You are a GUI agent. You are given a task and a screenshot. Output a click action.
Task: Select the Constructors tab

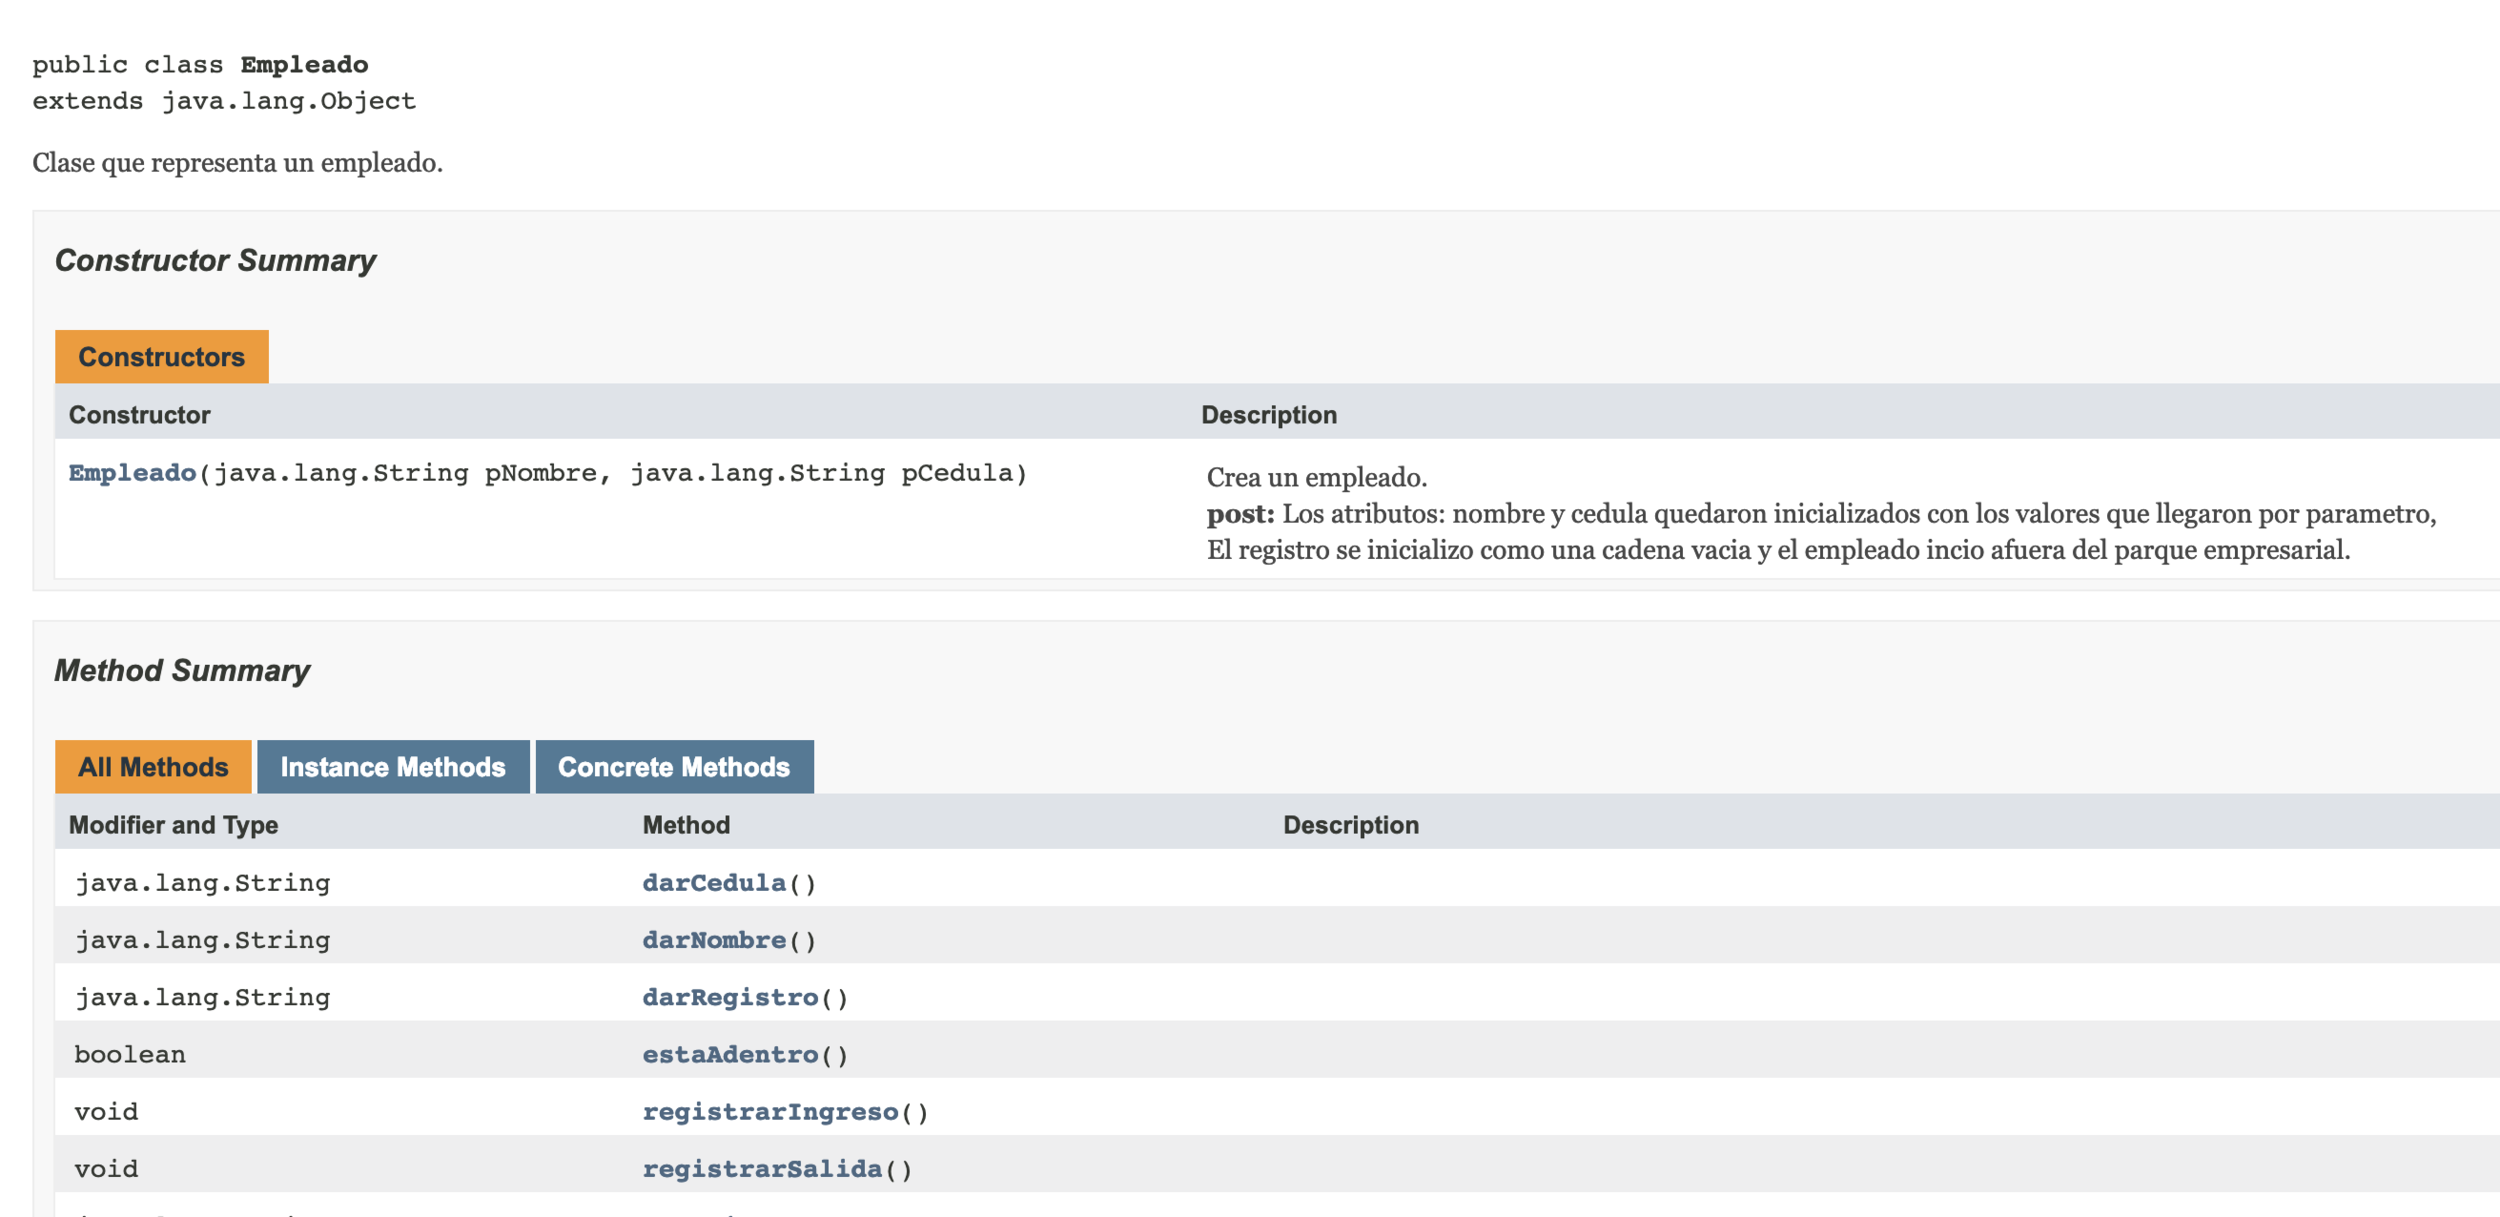tap(161, 357)
